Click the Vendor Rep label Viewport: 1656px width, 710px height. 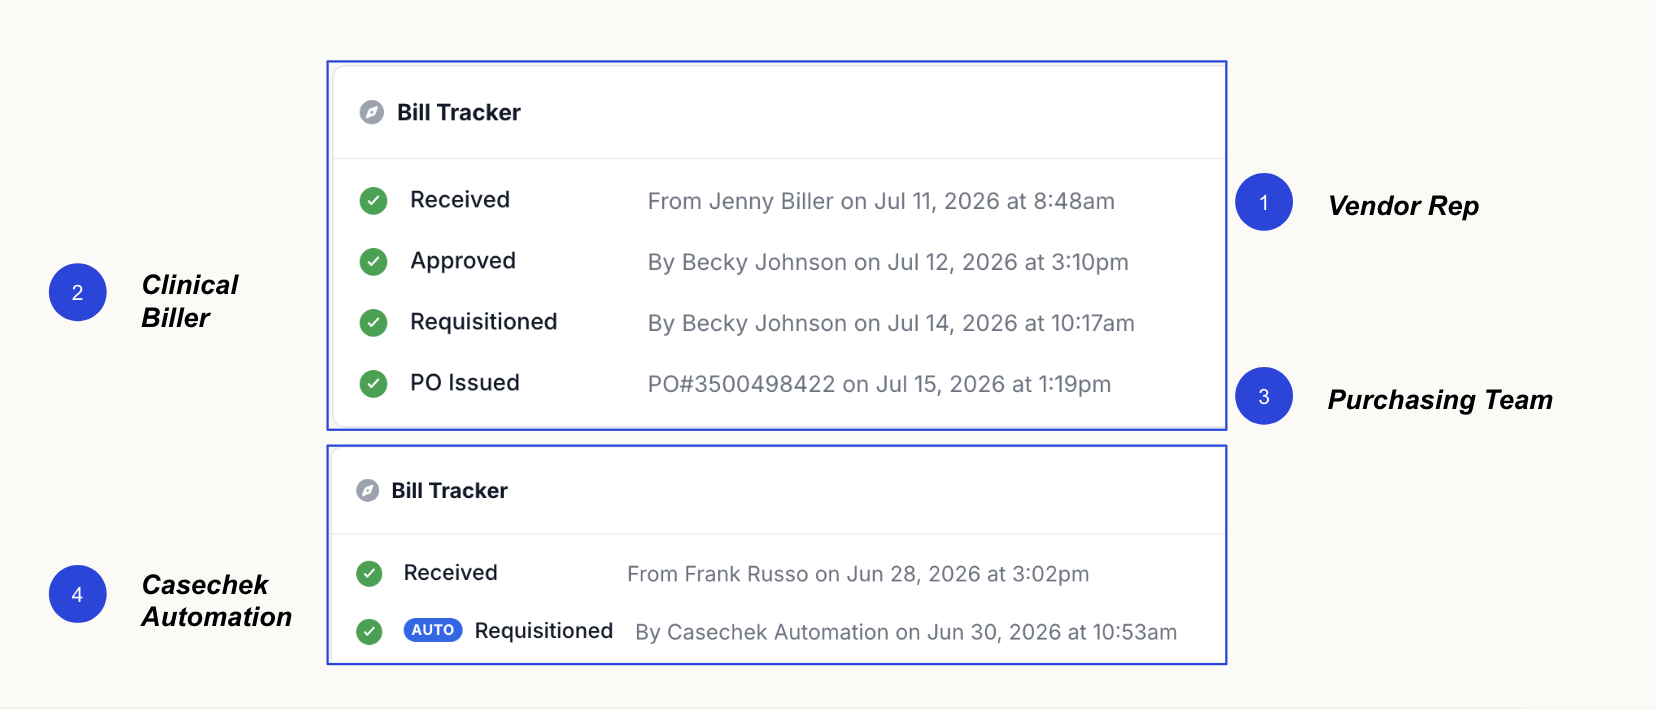click(1403, 206)
